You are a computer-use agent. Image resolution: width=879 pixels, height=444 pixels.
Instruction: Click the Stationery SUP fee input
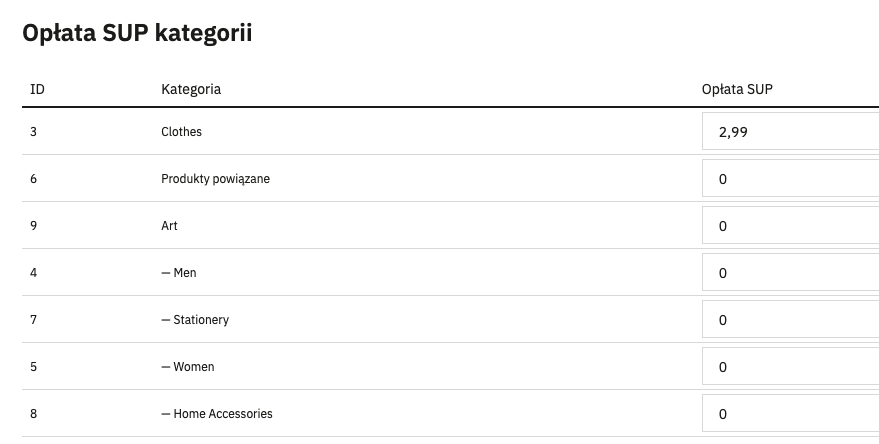coord(790,320)
